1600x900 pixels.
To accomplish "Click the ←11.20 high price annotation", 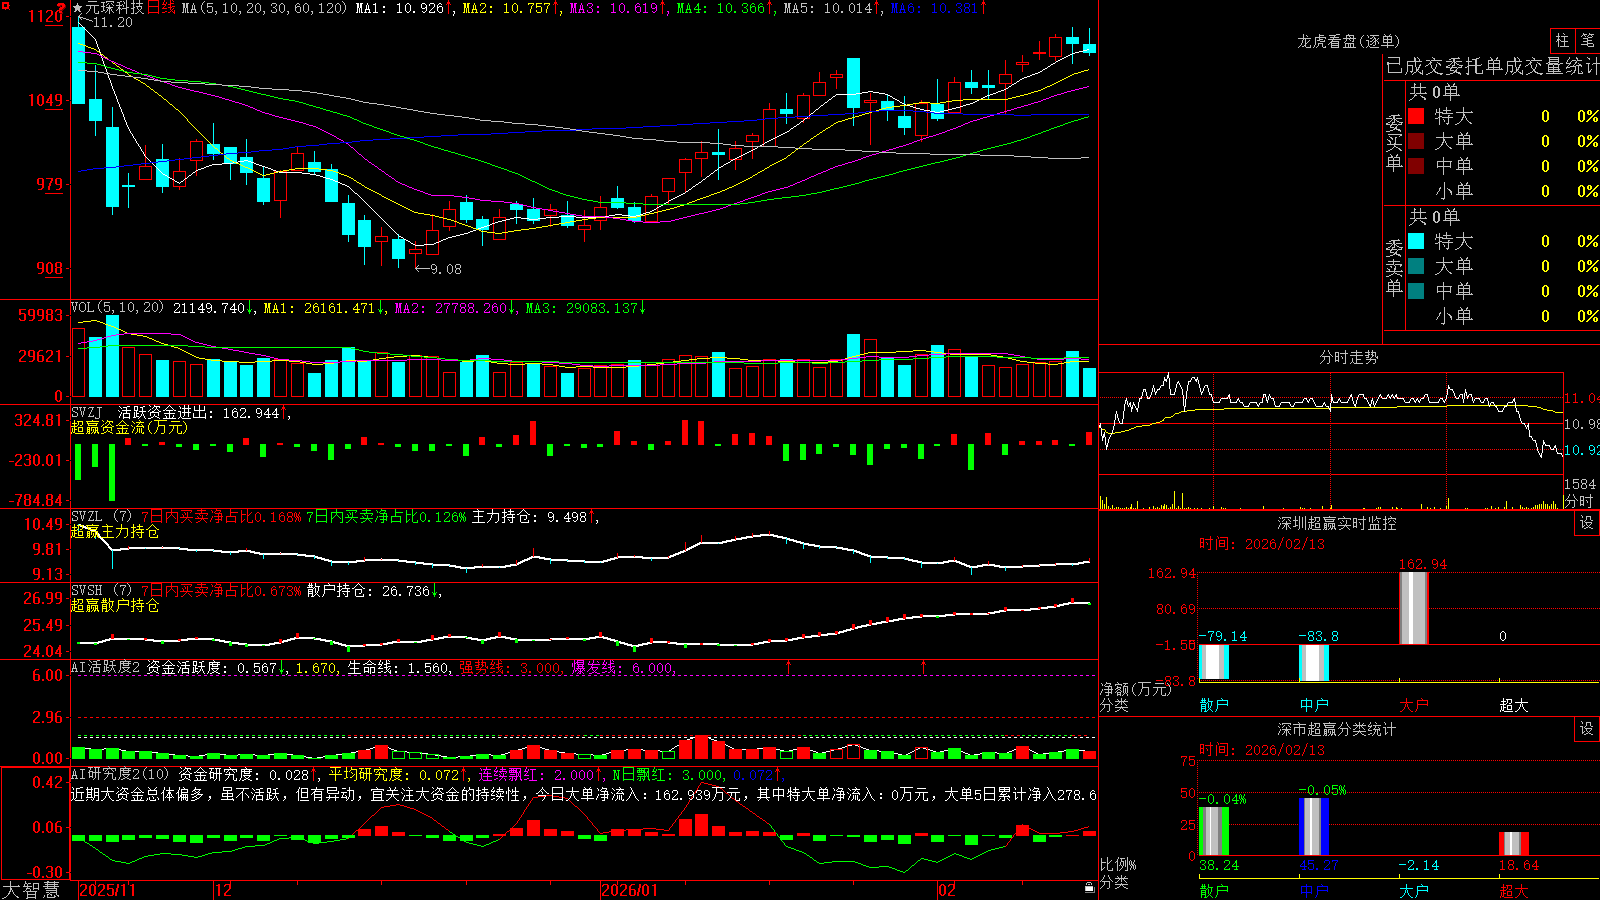I will pyautogui.click(x=104, y=22).
